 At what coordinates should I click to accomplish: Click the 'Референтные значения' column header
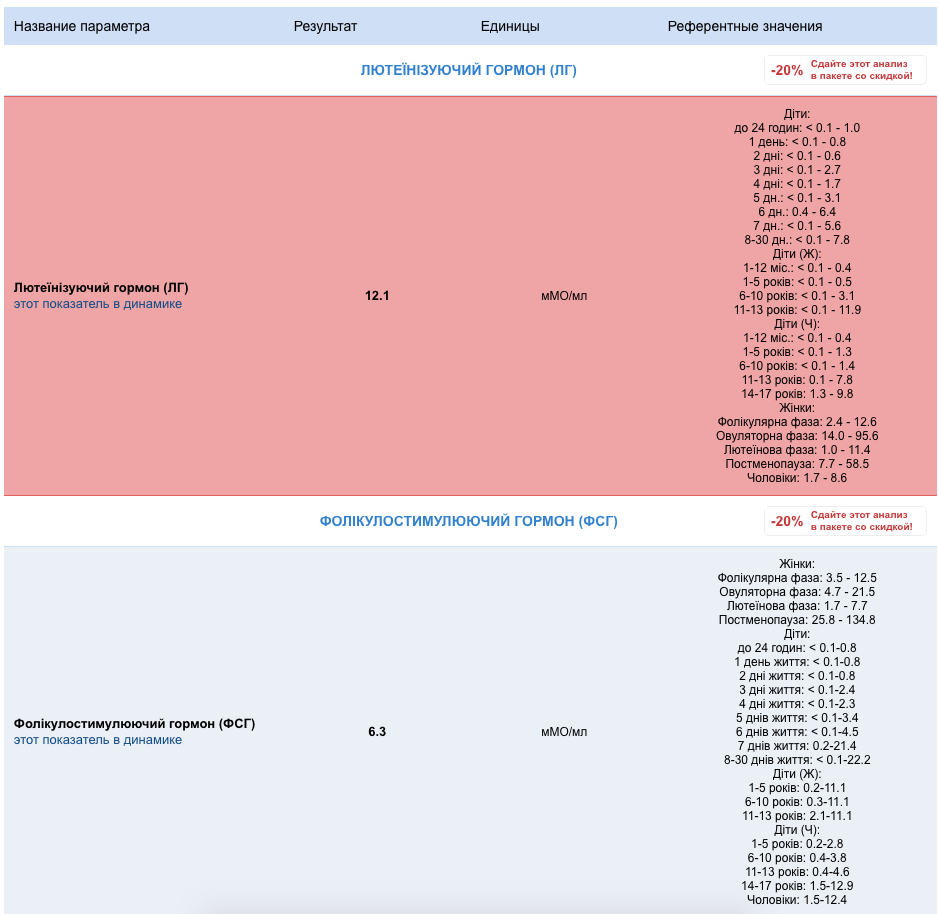pyautogui.click(x=745, y=26)
